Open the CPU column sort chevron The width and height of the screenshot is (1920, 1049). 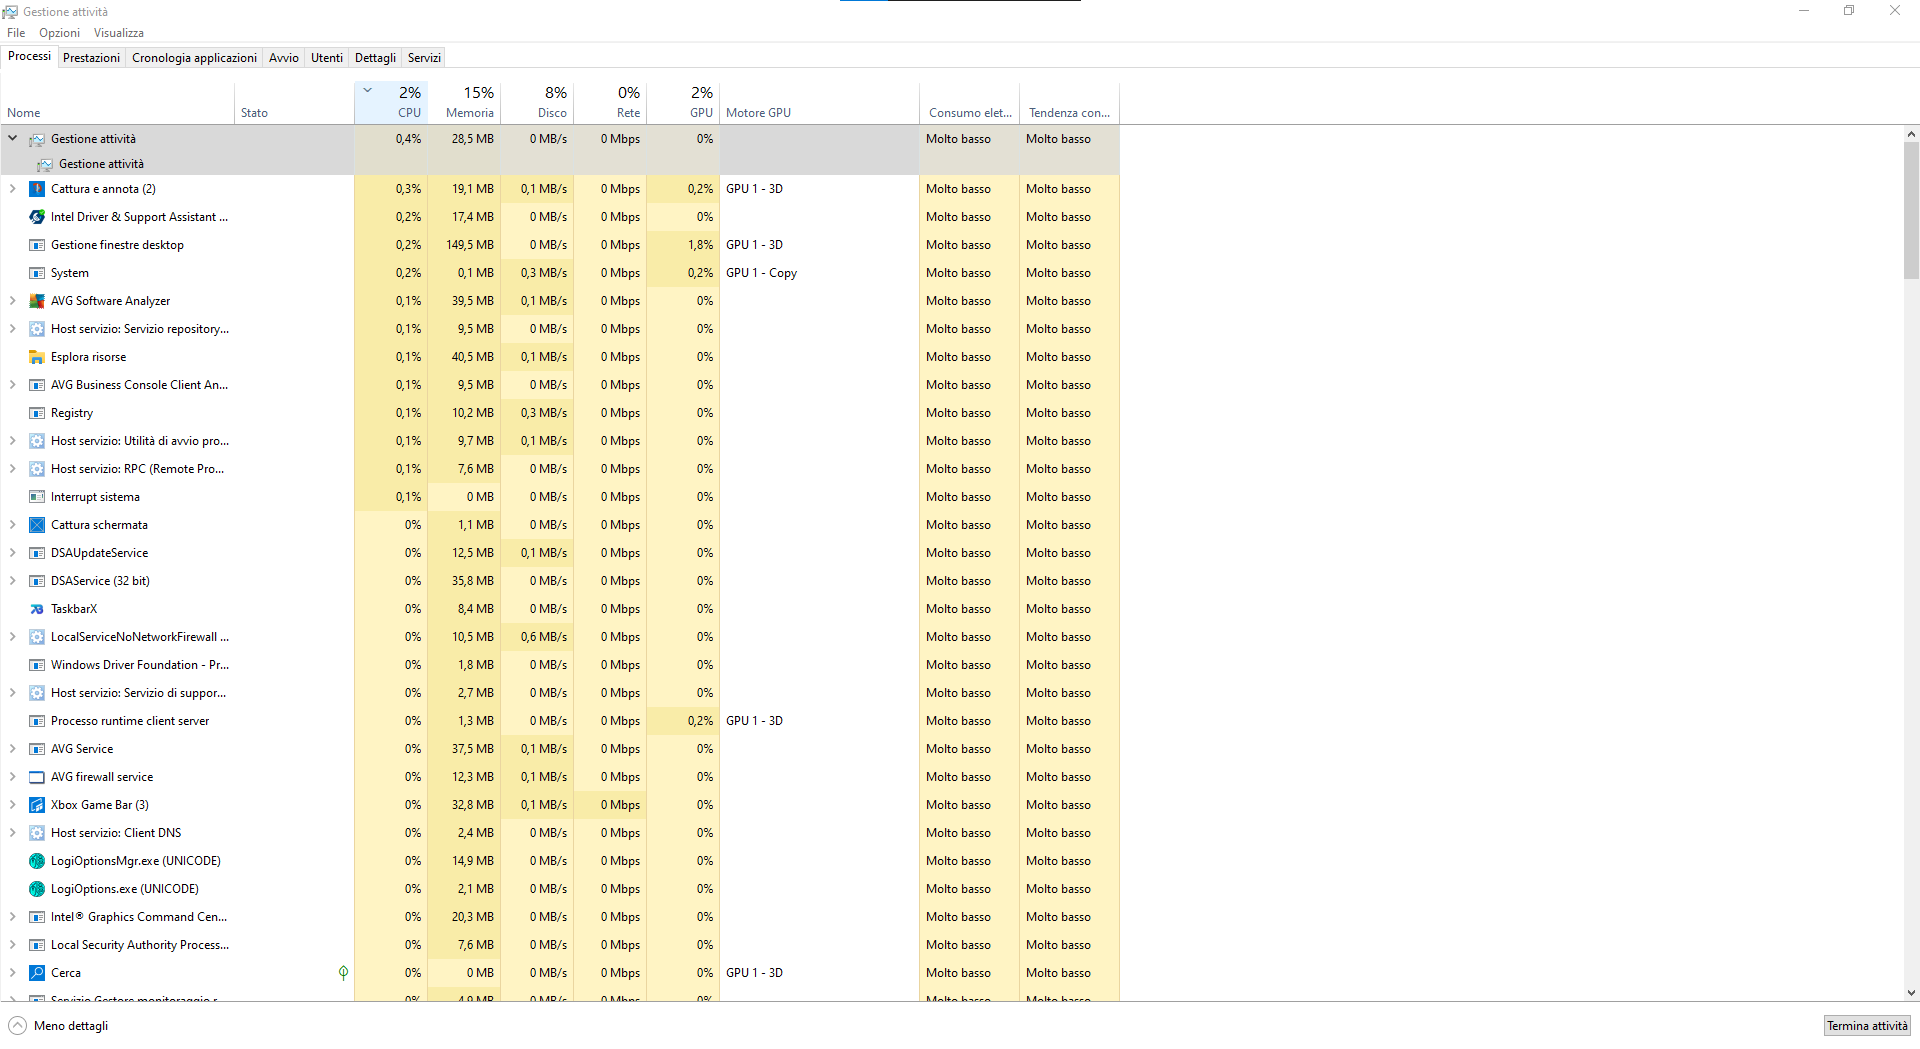[368, 91]
